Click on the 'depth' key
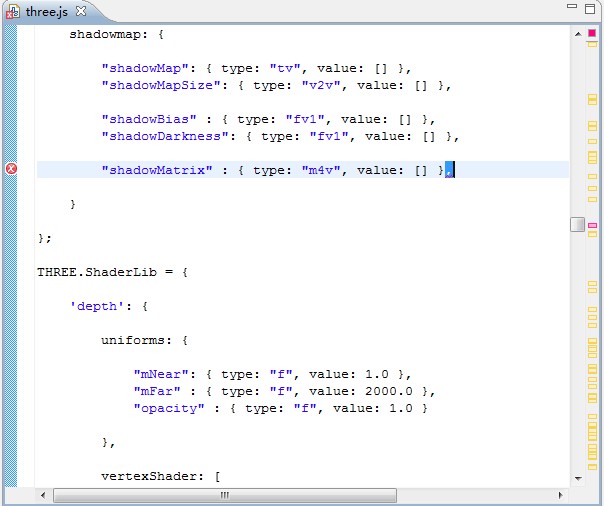The width and height of the screenshot is (604, 506). [x=97, y=306]
